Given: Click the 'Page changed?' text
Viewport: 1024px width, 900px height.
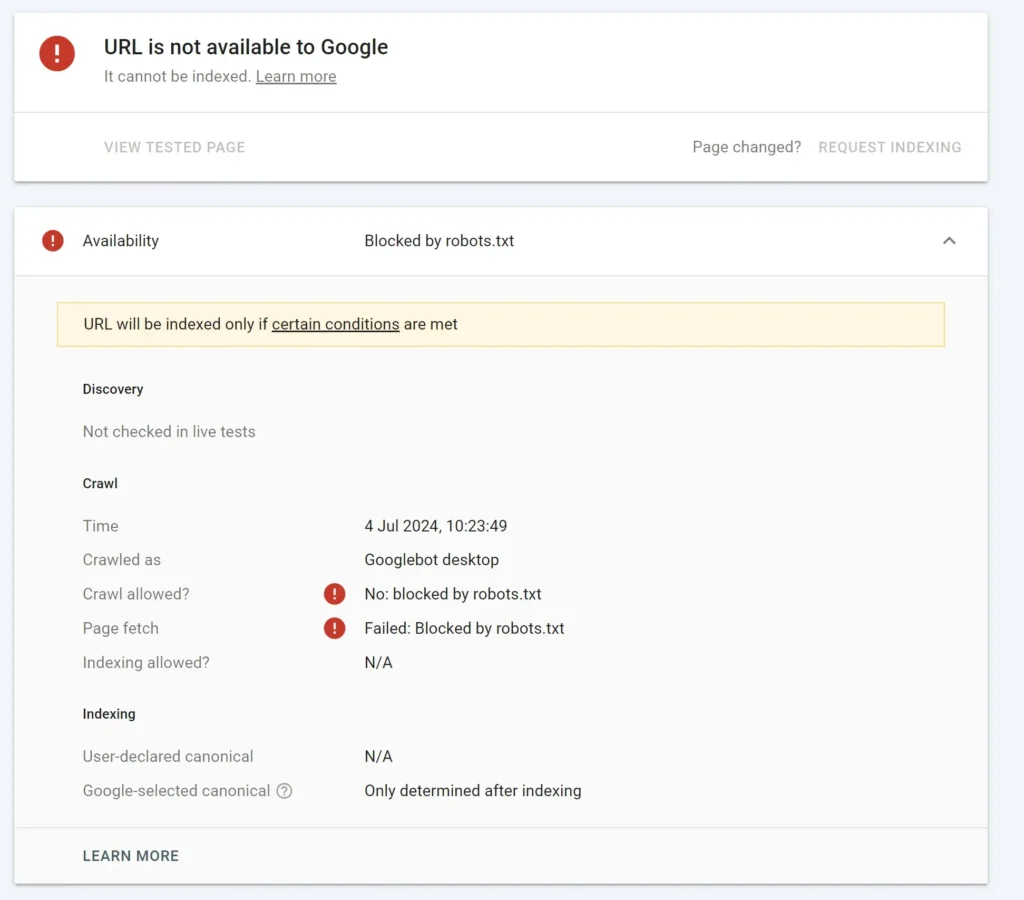Looking at the screenshot, I should (x=746, y=147).
